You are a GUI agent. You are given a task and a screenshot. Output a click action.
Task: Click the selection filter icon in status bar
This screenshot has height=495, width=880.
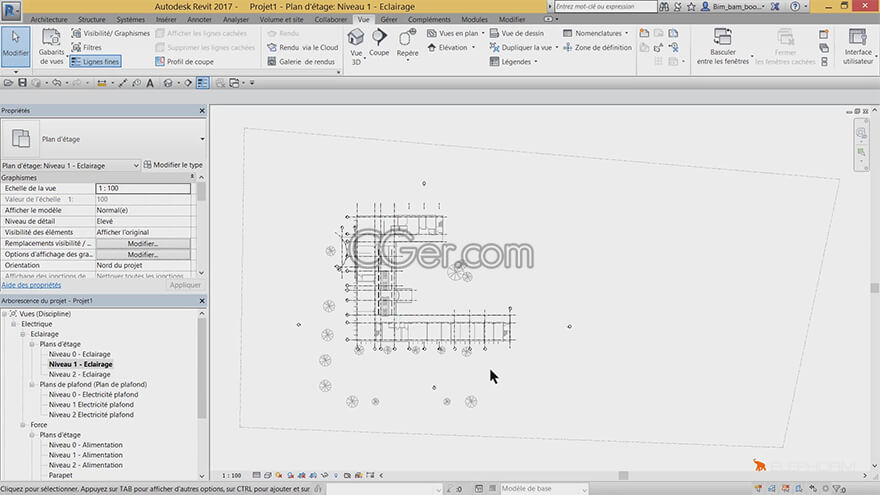(x=838, y=489)
